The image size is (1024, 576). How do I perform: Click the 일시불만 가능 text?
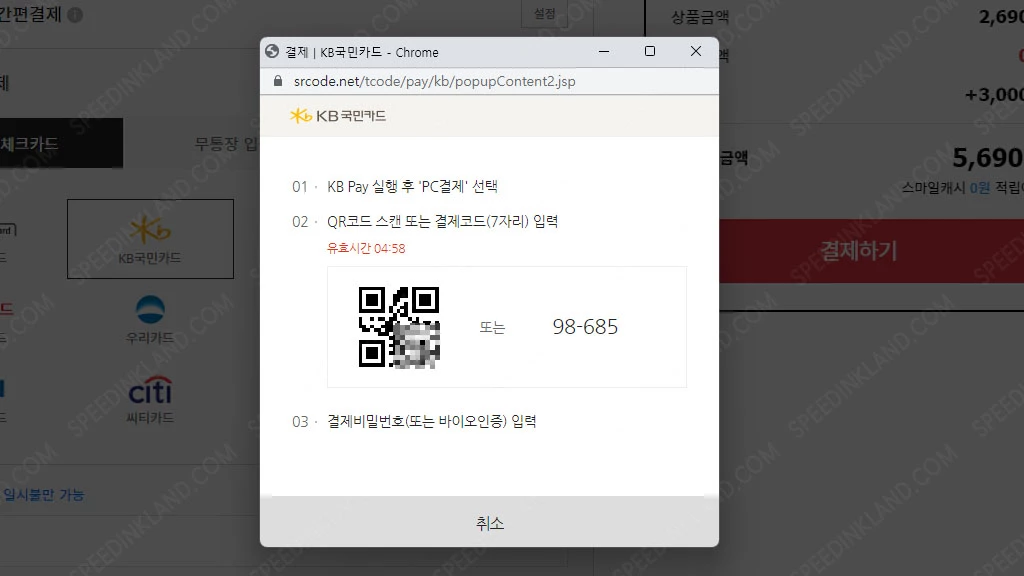pyautogui.click(x=44, y=494)
